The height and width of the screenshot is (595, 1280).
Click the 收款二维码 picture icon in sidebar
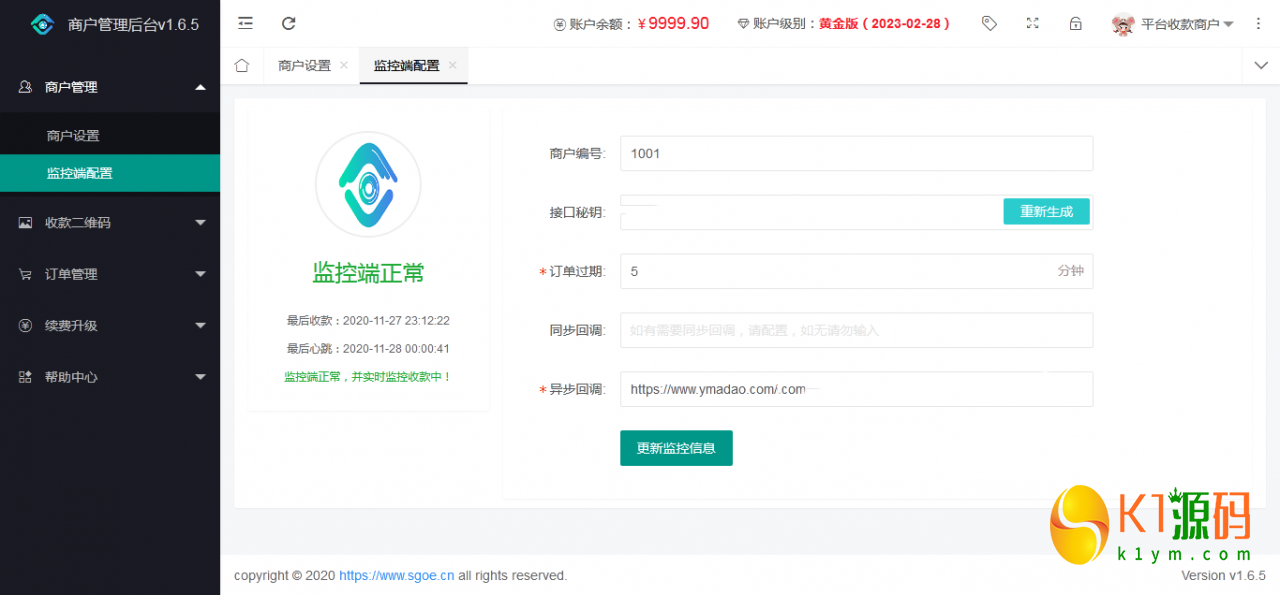click(x=25, y=223)
